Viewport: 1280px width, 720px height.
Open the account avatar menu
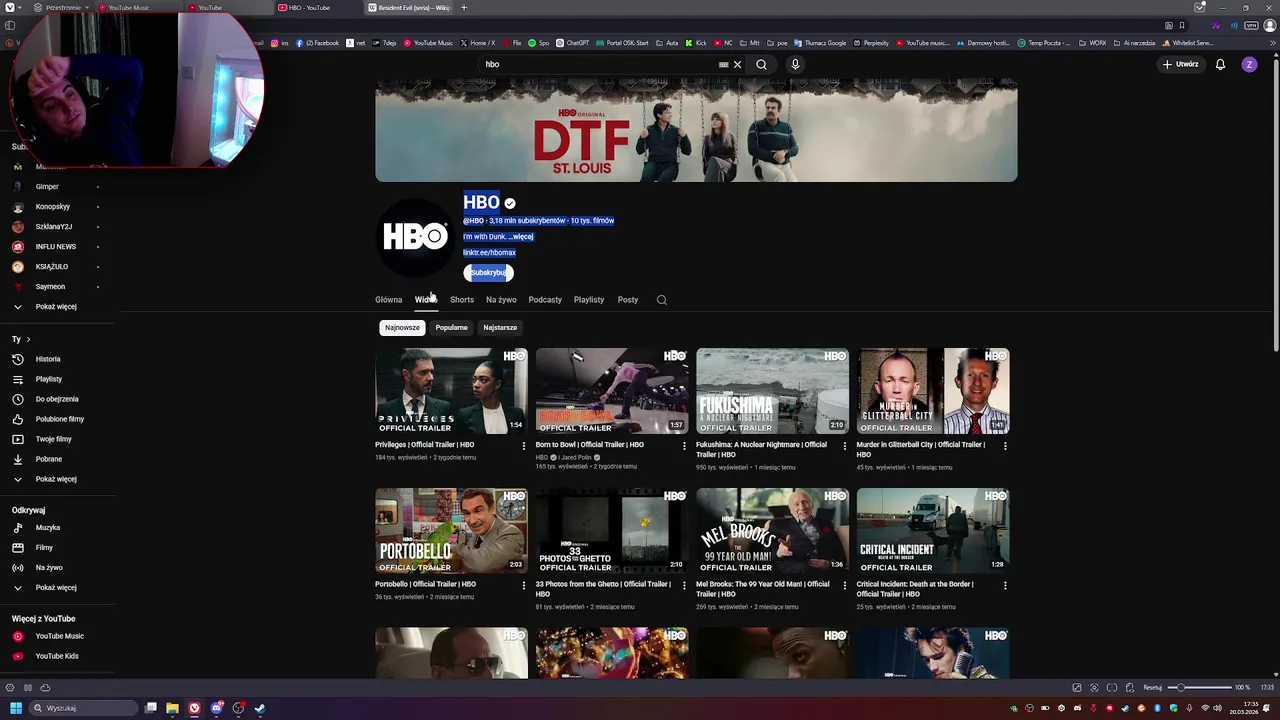(x=1249, y=64)
